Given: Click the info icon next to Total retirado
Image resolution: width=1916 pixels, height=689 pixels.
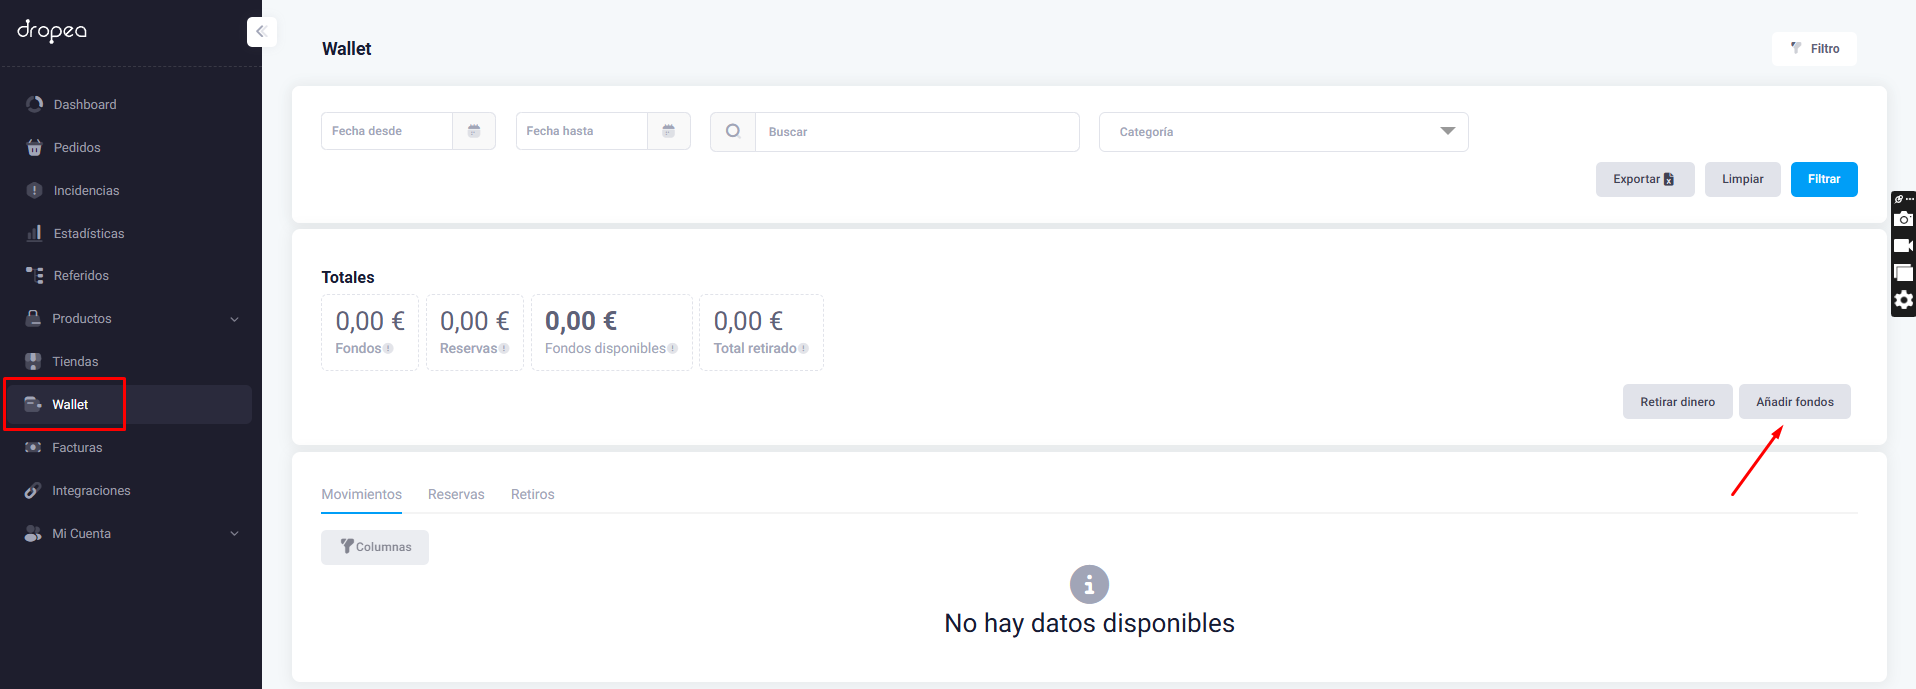Looking at the screenshot, I should click(804, 349).
